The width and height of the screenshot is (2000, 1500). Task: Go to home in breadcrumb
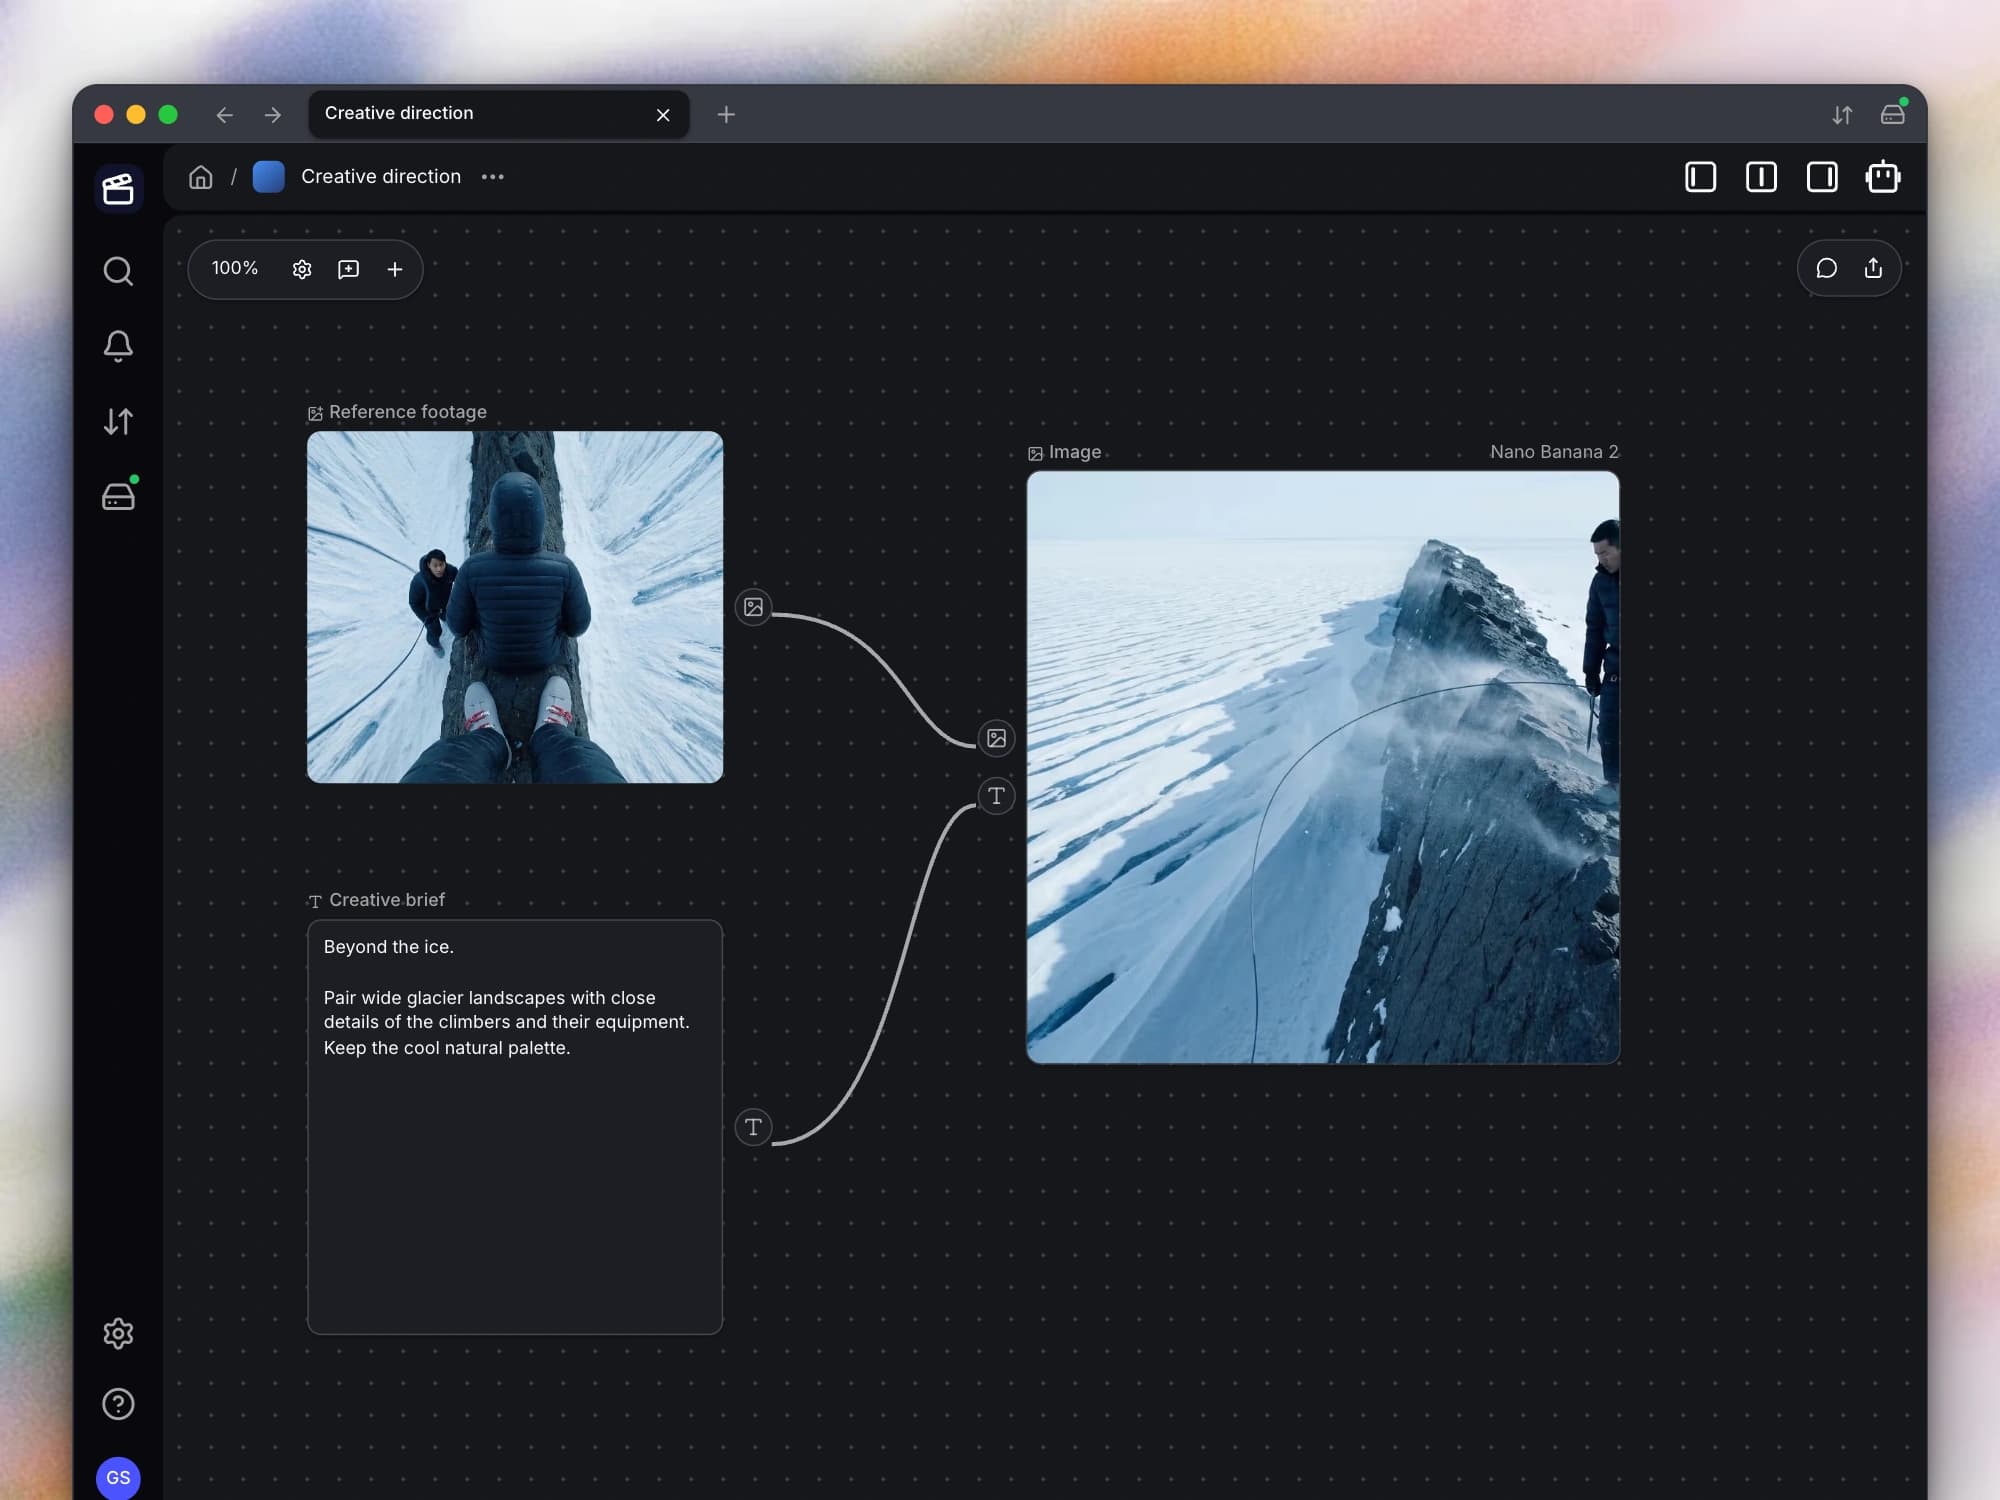pos(201,177)
